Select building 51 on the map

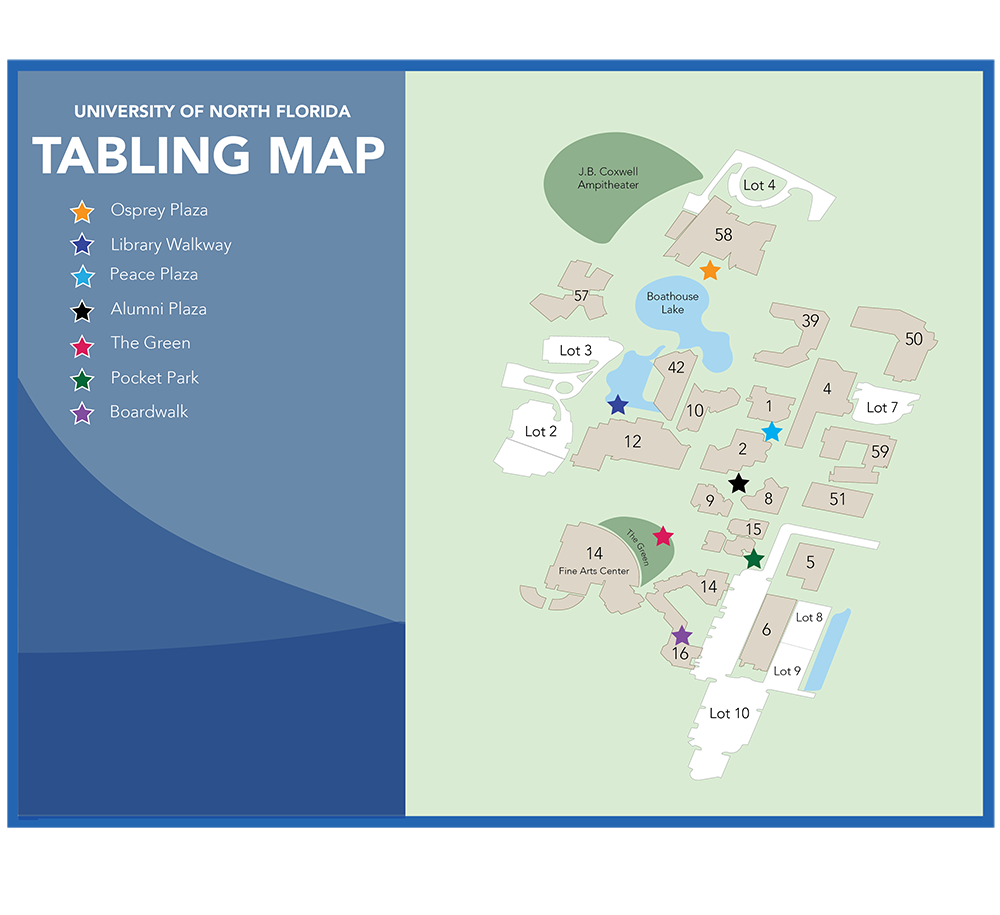tap(837, 499)
